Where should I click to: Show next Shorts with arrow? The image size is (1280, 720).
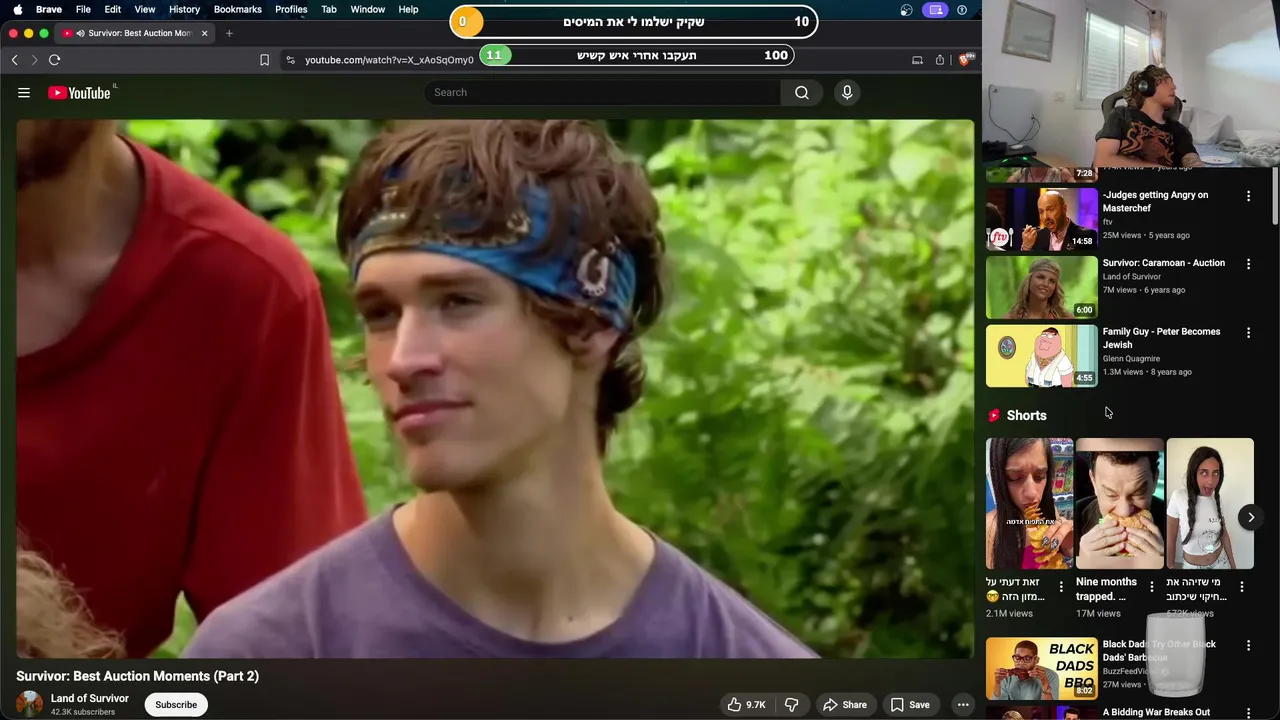pos(1250,517)
